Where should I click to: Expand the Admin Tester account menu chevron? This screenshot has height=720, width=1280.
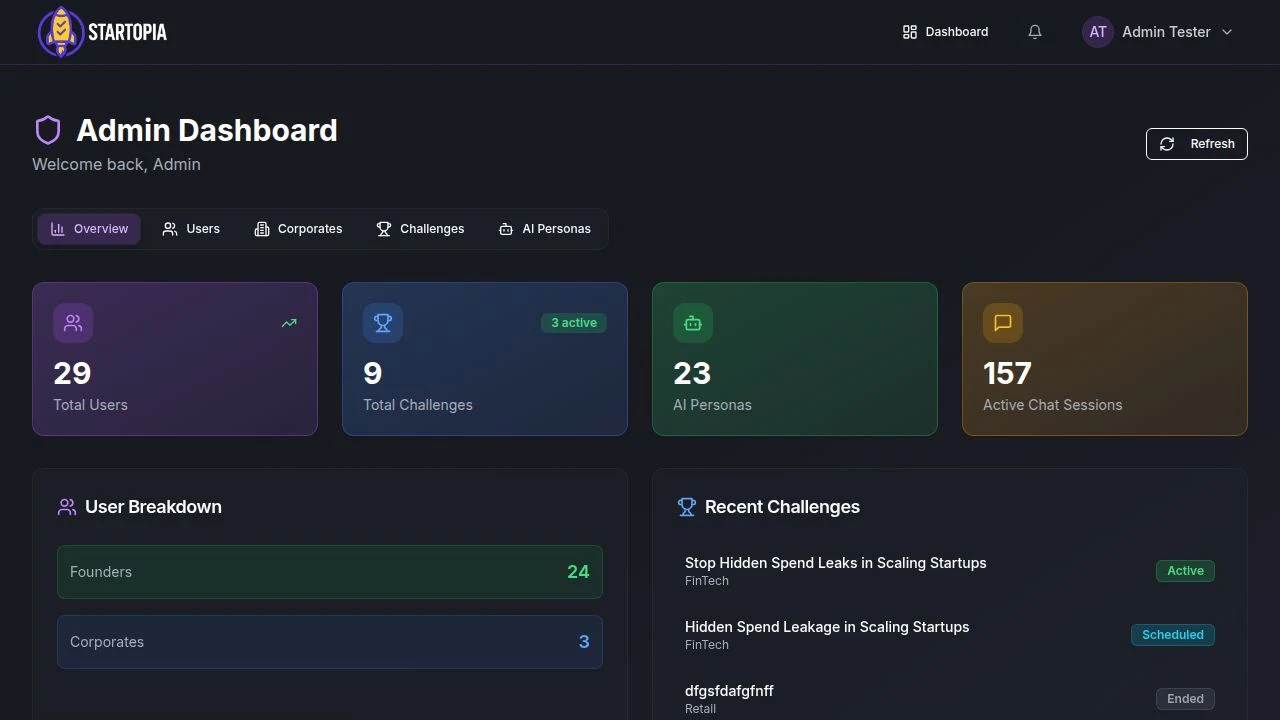(x=1227, y=32)
